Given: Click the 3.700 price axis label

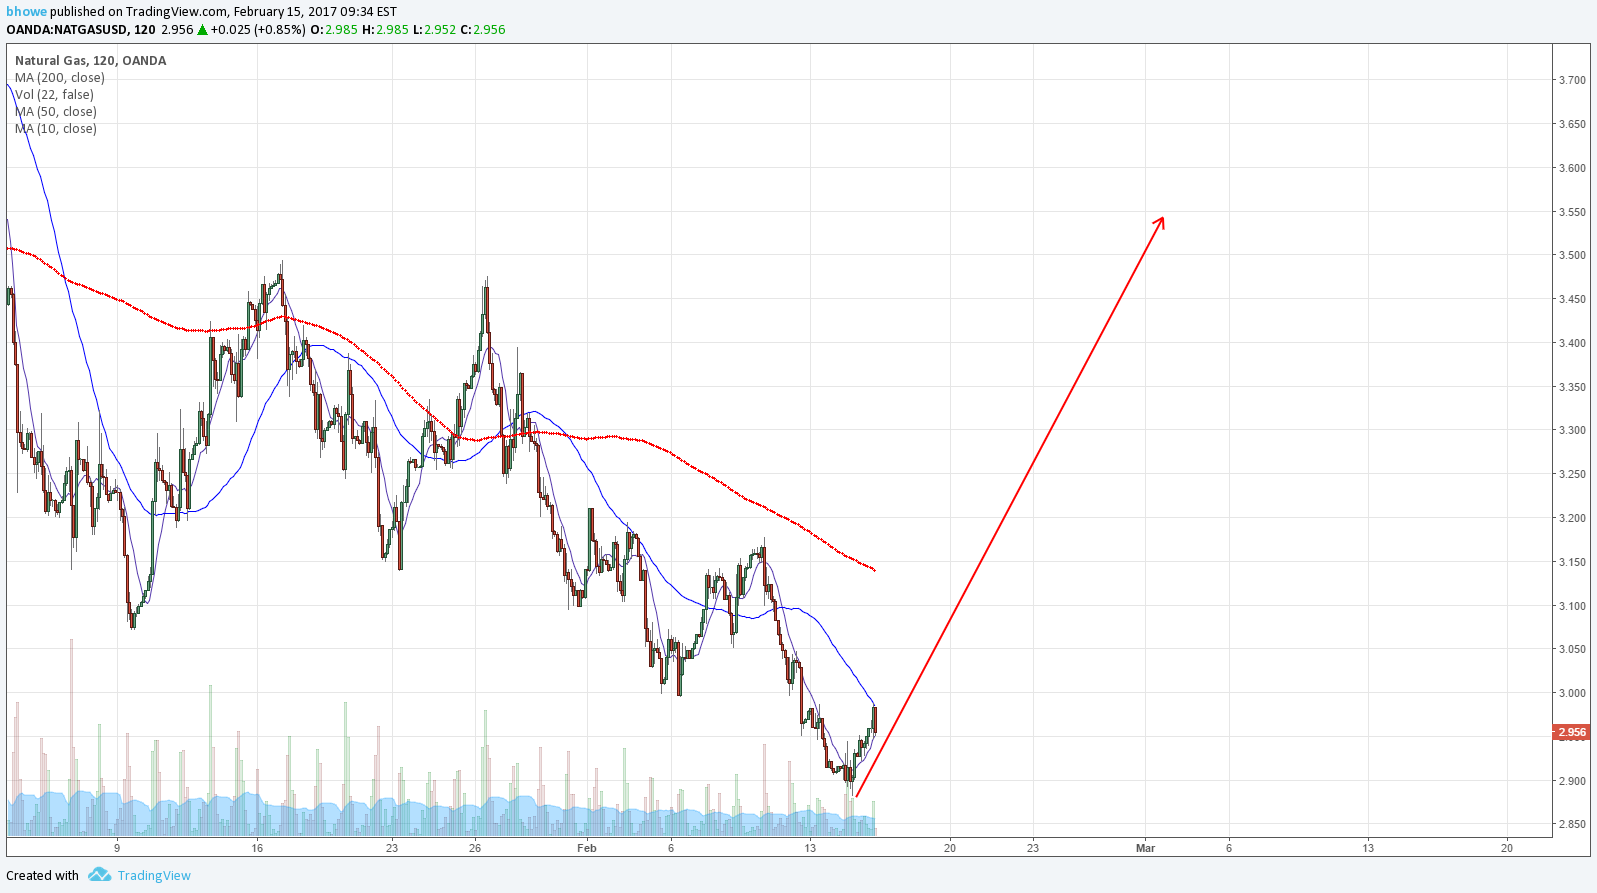Looking at the screenshot, I should pos(1572,80).
